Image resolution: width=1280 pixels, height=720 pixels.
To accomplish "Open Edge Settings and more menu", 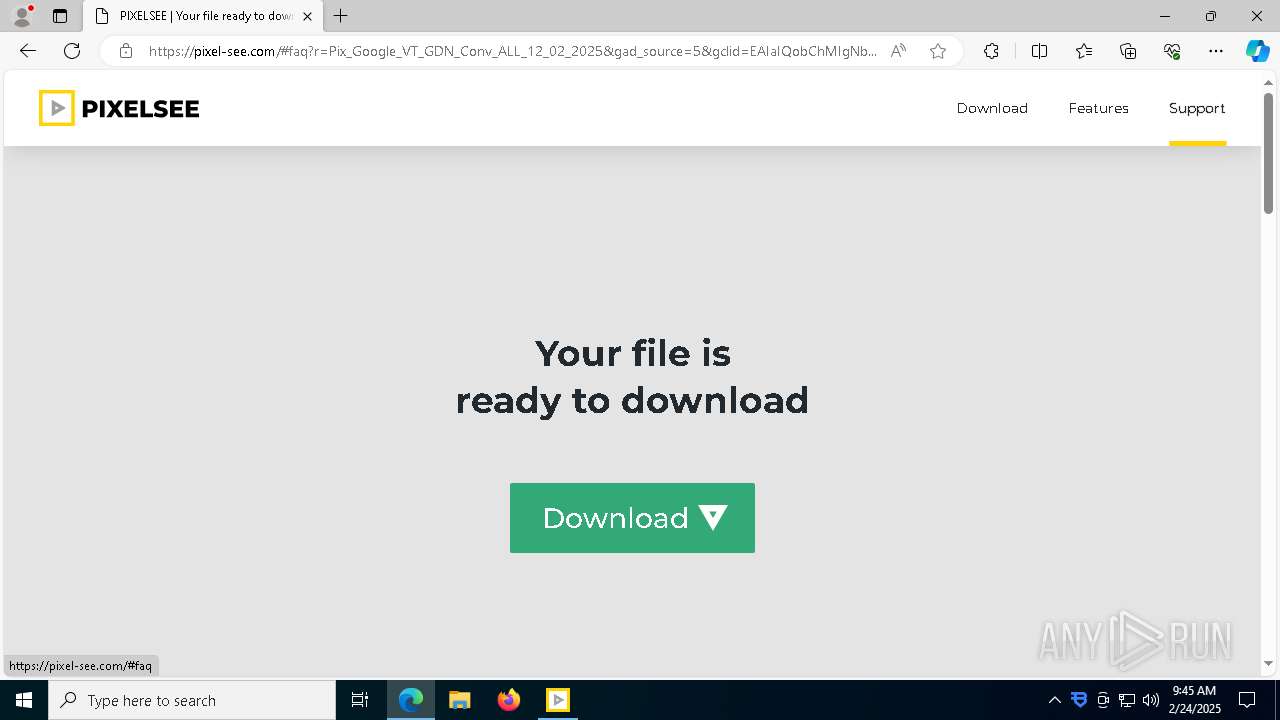I will 1216,51.
